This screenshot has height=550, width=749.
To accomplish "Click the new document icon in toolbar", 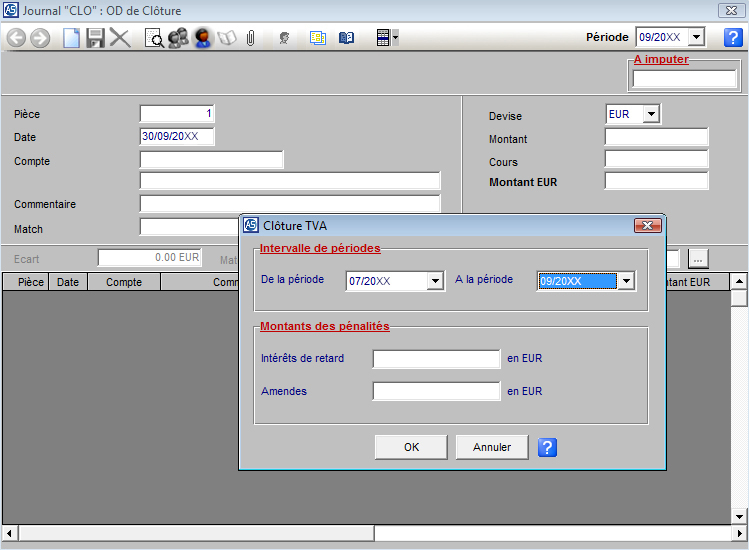I will 72,38.
